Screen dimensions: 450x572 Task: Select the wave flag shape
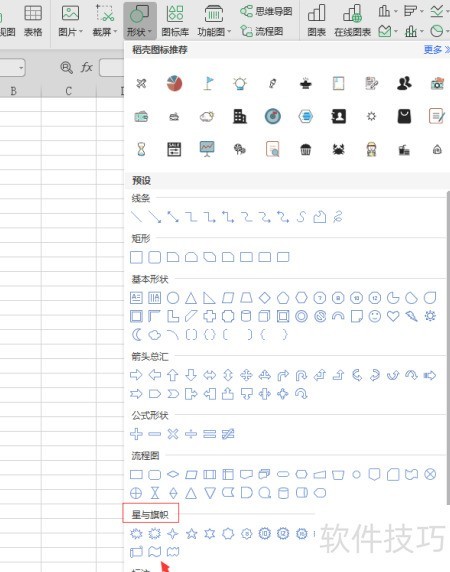click(x=155, y=552)
